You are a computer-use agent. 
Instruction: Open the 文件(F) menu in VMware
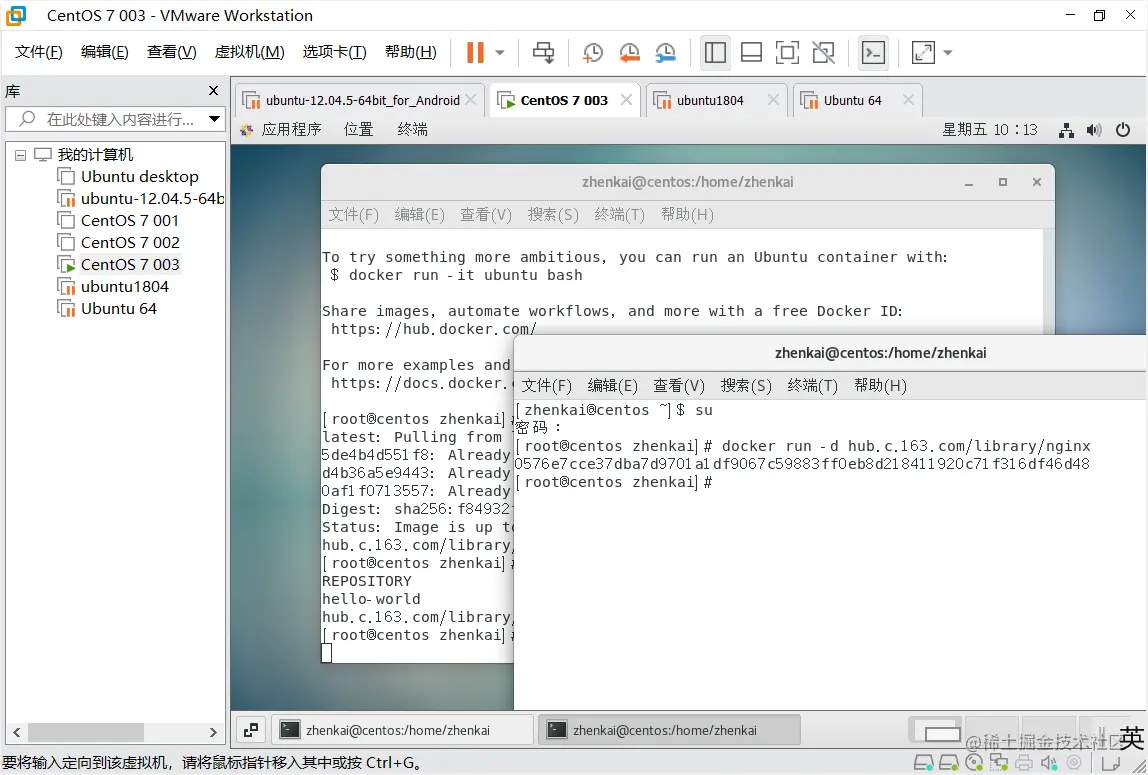click(39, 52)
